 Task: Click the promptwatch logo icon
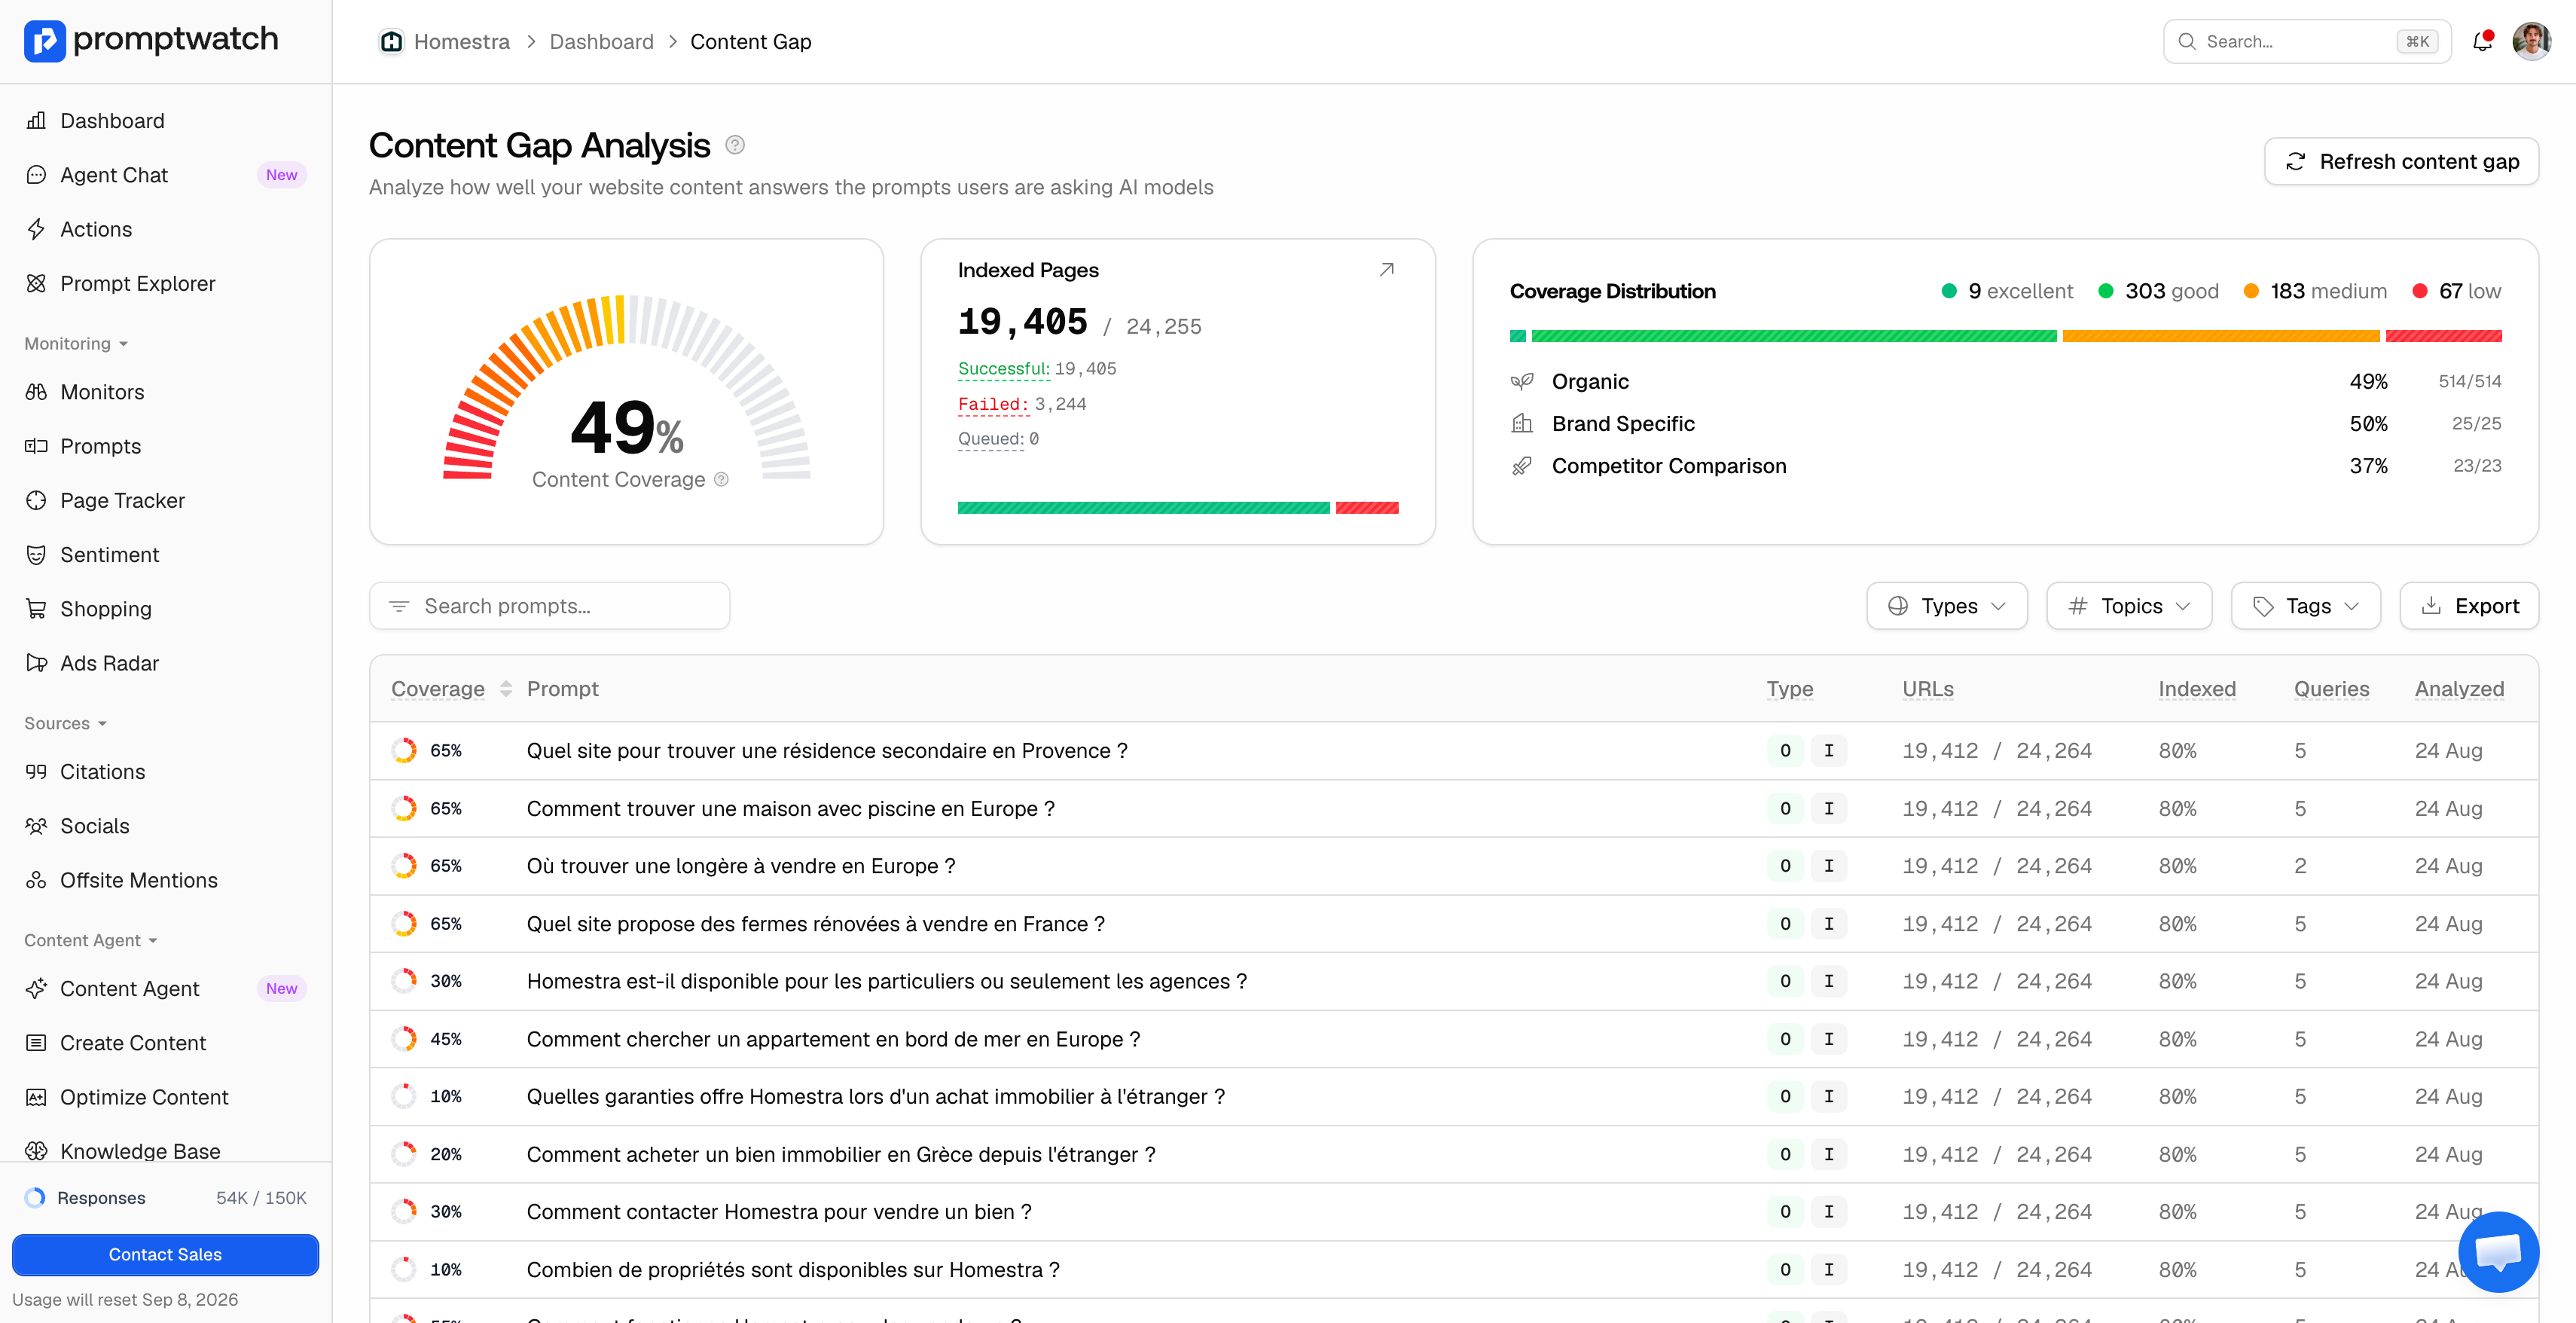pos(45,41)
